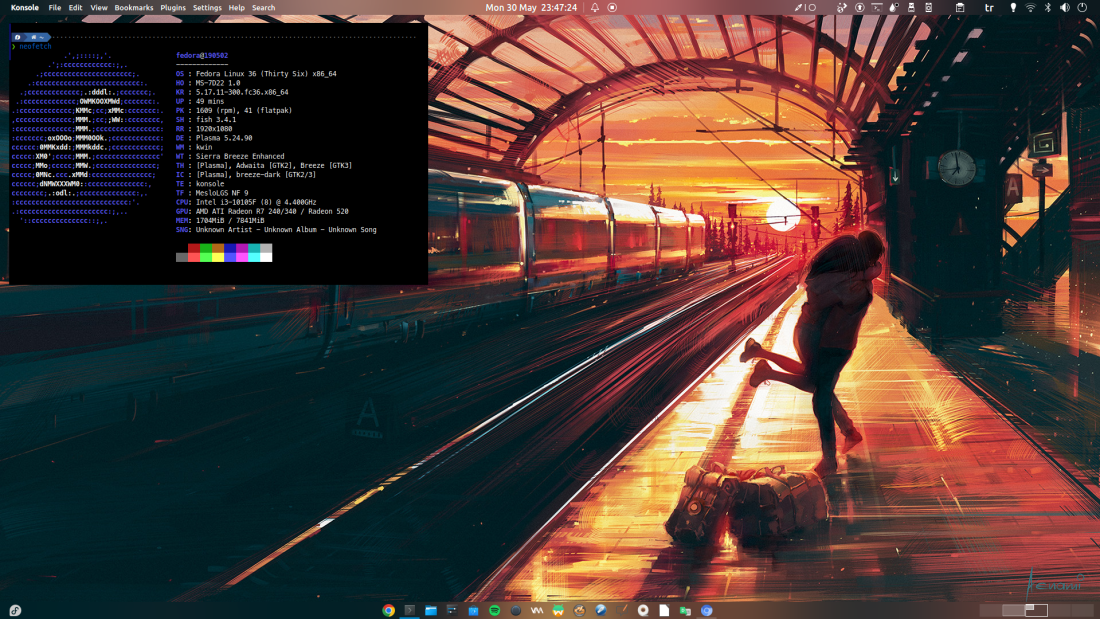Open the blue file manager dock icon
This screenshot has height=619, width=1100.
(431, 611)
